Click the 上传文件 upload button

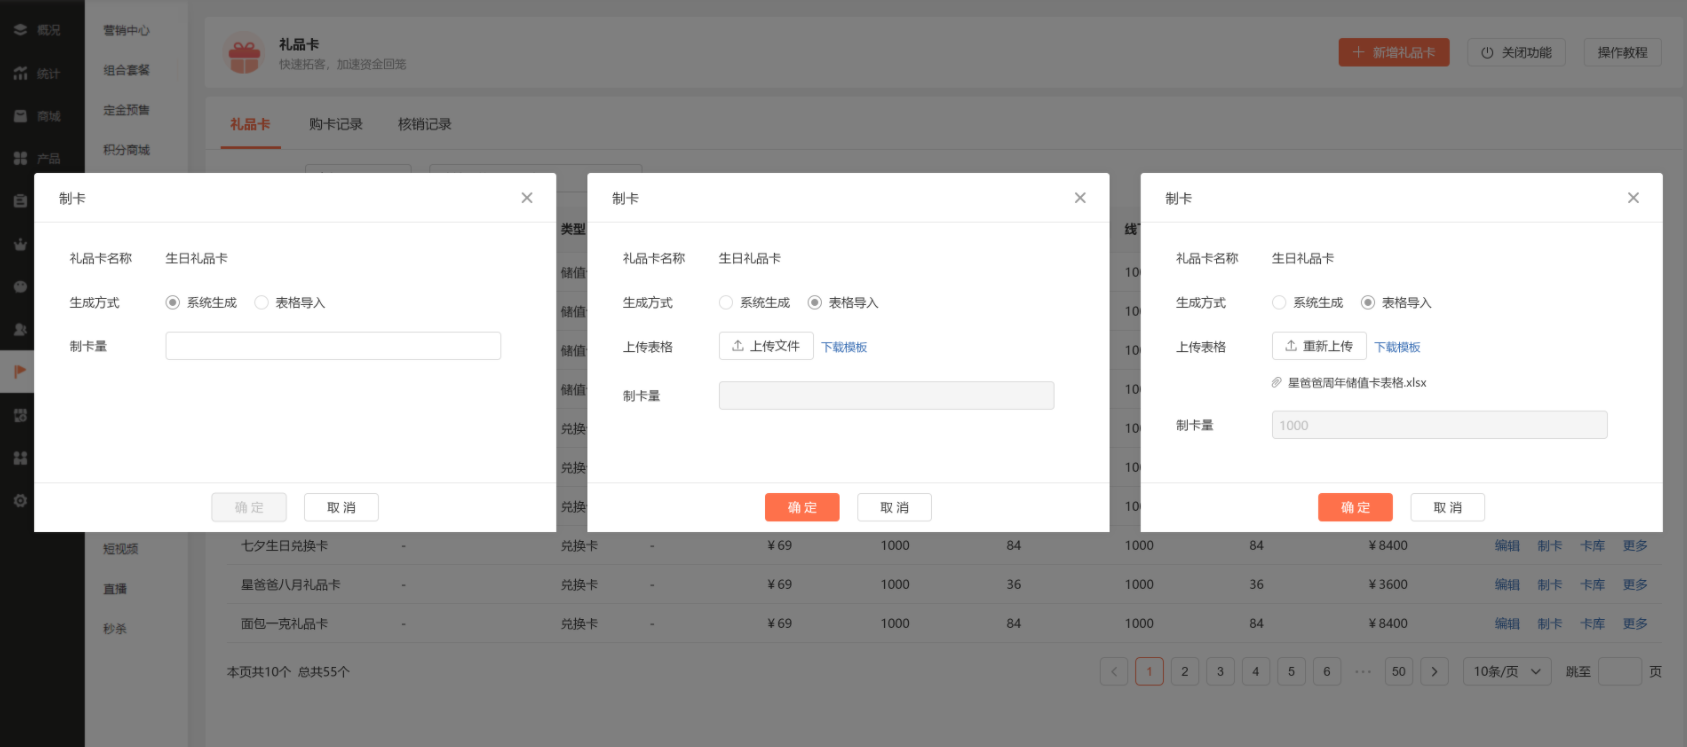pos(766,346)
